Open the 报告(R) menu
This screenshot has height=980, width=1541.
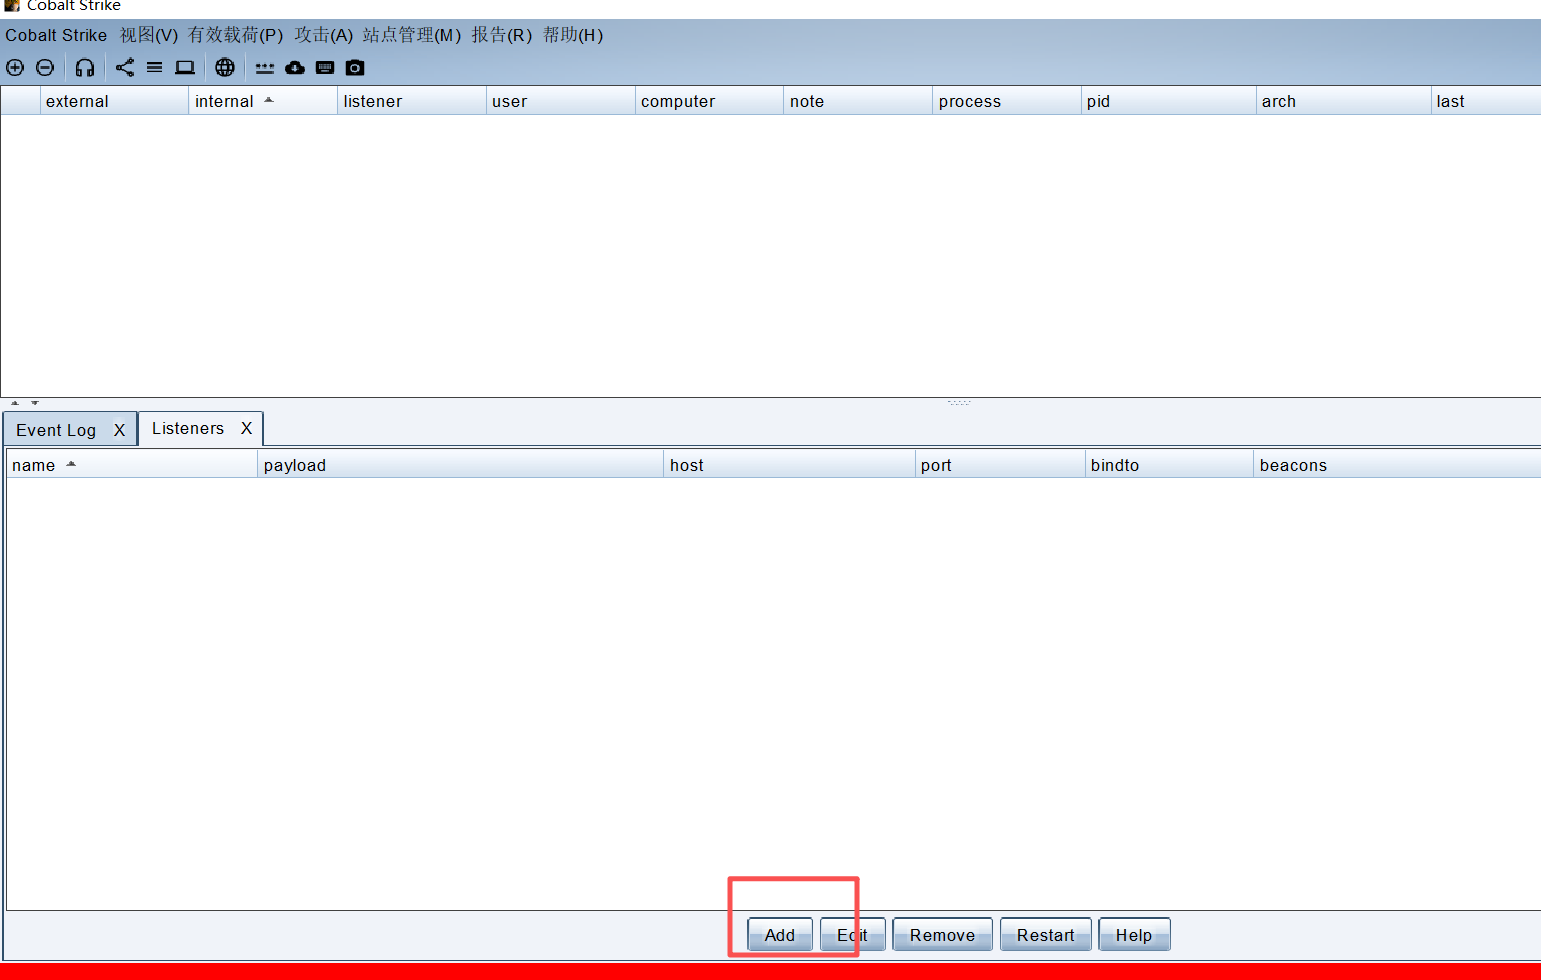click(502, 35)
